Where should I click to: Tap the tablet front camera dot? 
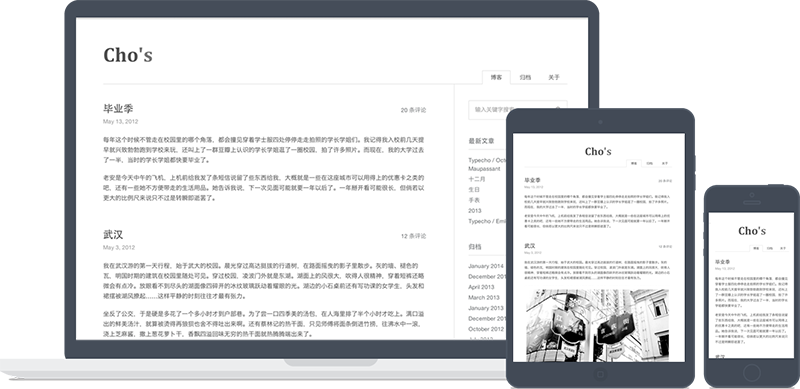pyautogui.click(x=600, y=122)
